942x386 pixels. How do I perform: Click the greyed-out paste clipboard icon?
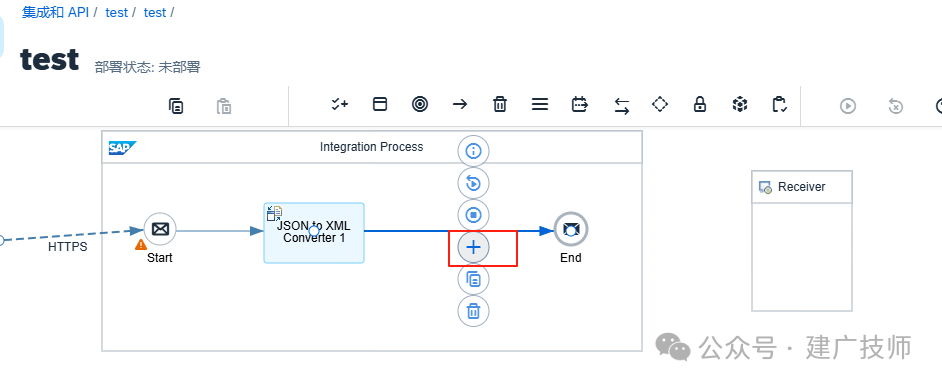pyautogui.click(x=224, y=106)
